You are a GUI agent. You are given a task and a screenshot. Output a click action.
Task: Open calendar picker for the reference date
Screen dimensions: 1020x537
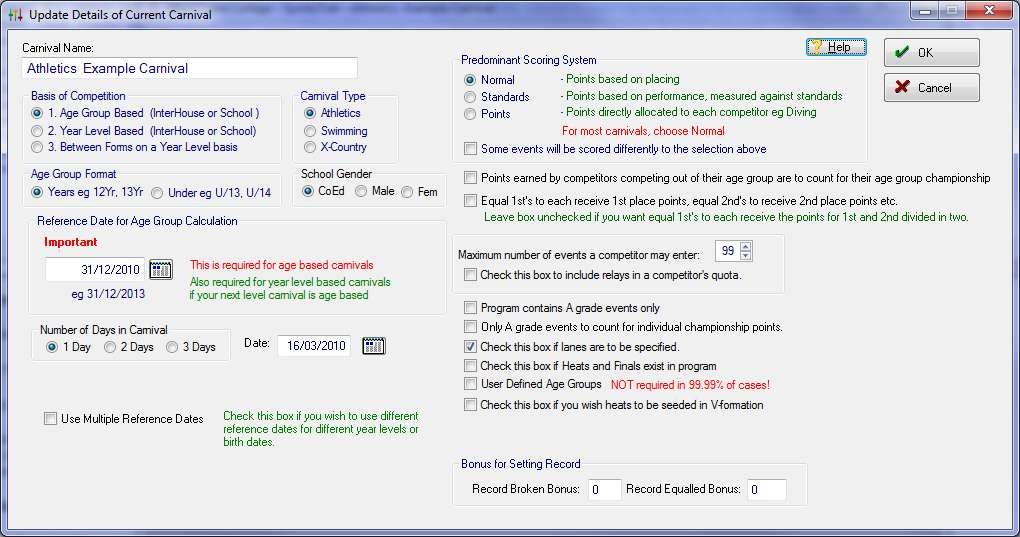click(x=161, y=269)
